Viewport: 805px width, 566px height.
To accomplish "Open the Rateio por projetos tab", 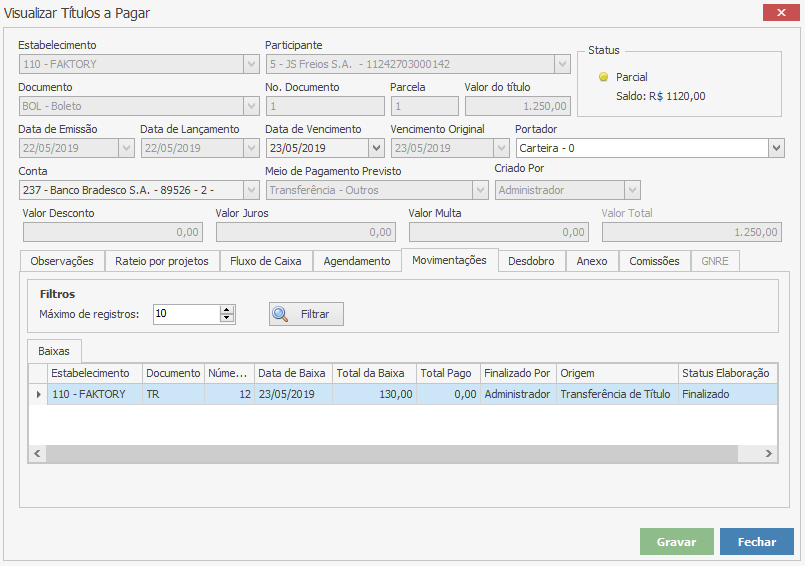I will point(162,261).
